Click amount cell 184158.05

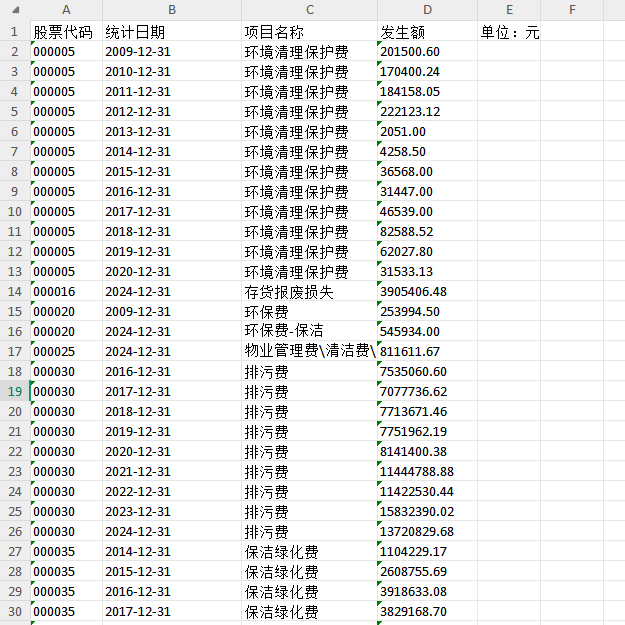(427, 91)
